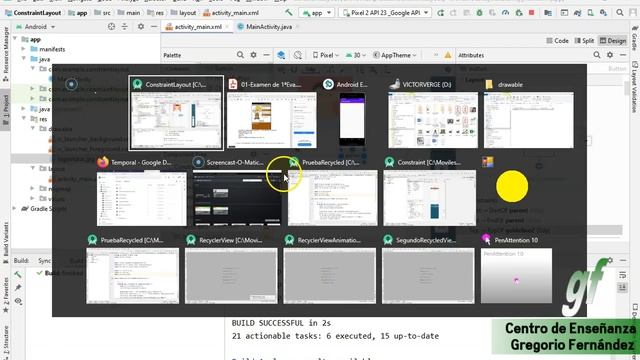
Task: Open Attributes panel gear settings
Action: [x=610, y=55]
